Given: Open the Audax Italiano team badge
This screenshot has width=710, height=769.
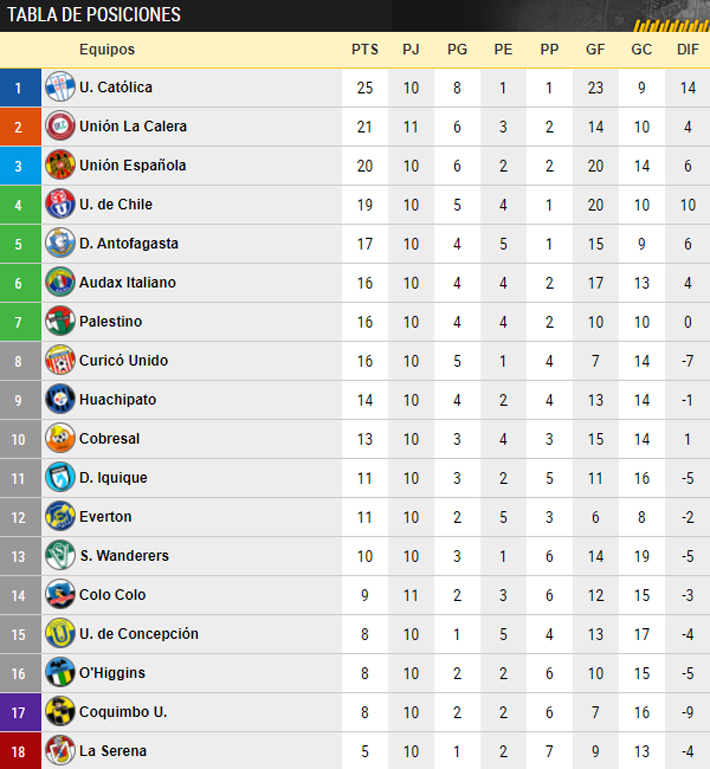Looking at the screenshot, I should pos(60,283).
